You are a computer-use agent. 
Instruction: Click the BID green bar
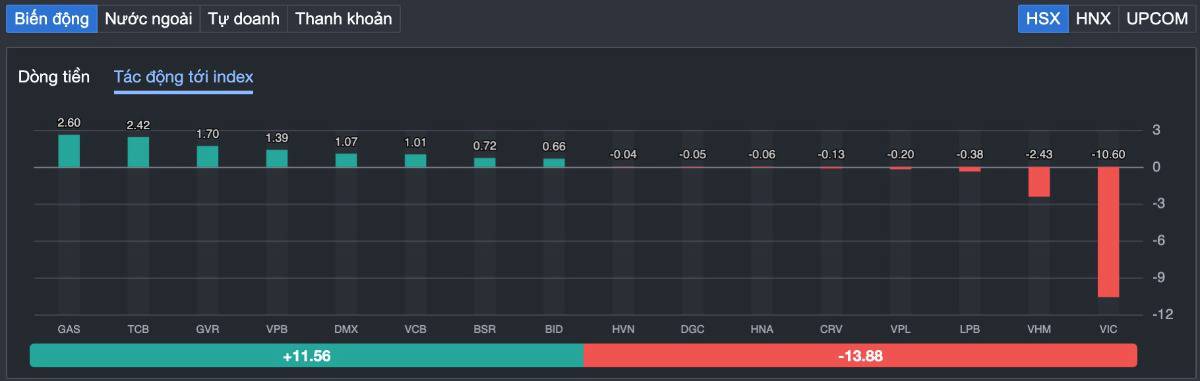pos(554,163)
